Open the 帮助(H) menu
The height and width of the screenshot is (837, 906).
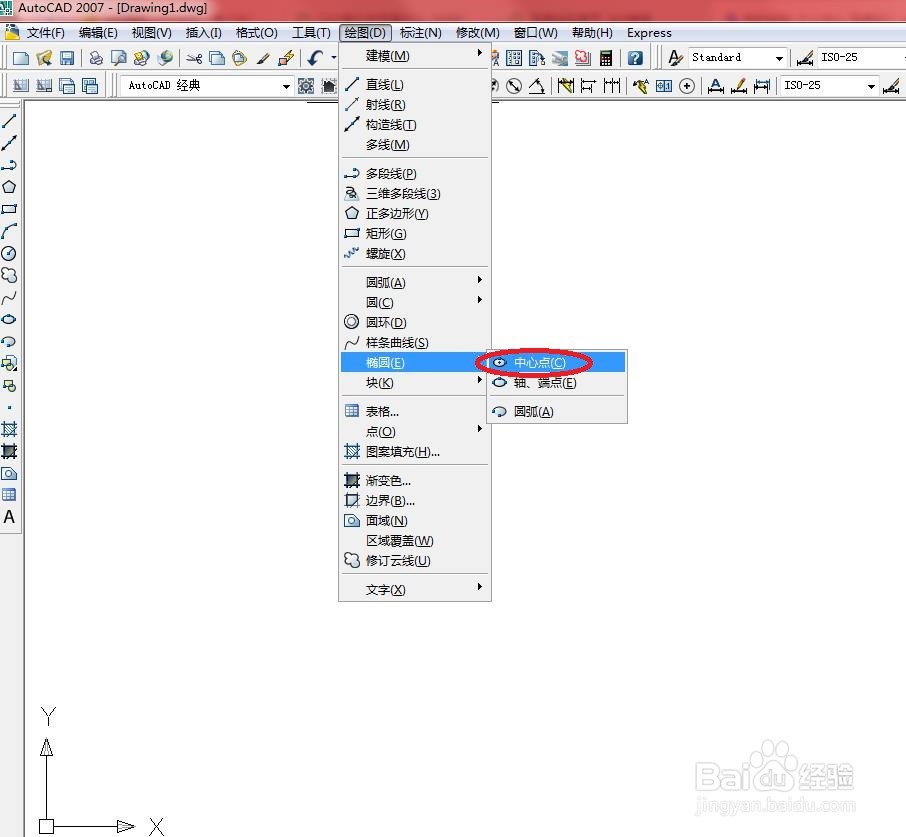[592, 33]
